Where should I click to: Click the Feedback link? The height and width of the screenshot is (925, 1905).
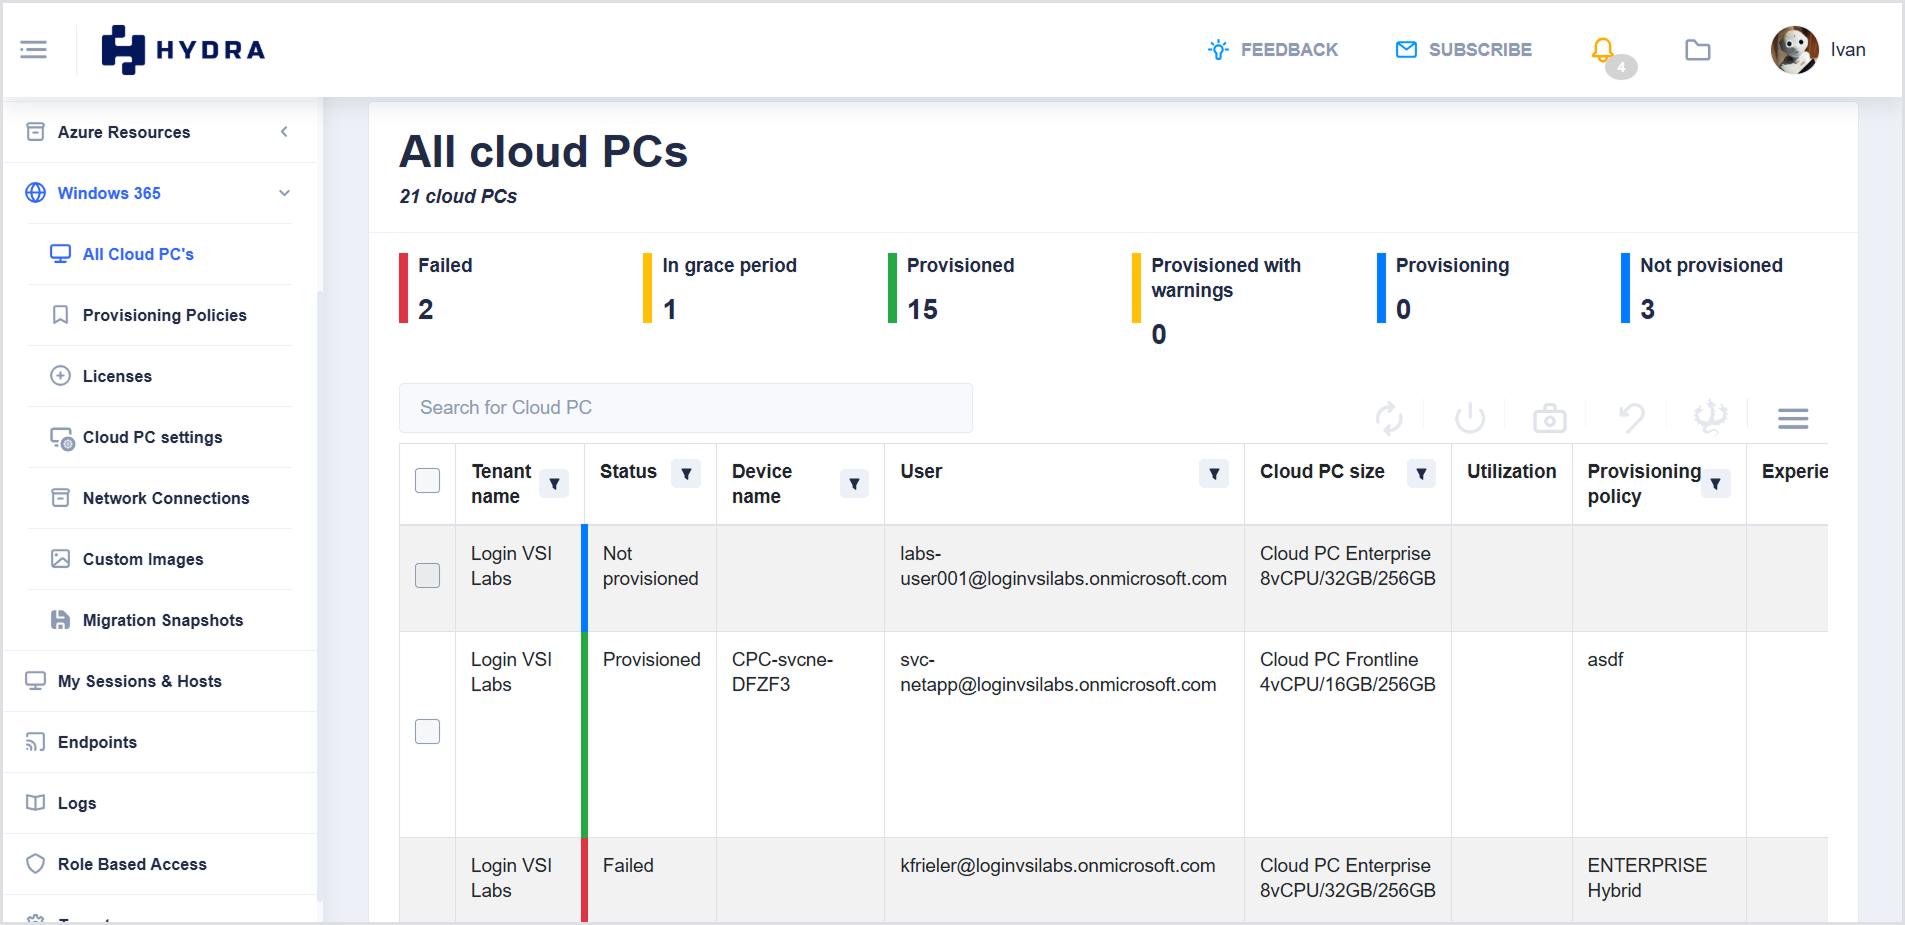(x=1273, y=49)
